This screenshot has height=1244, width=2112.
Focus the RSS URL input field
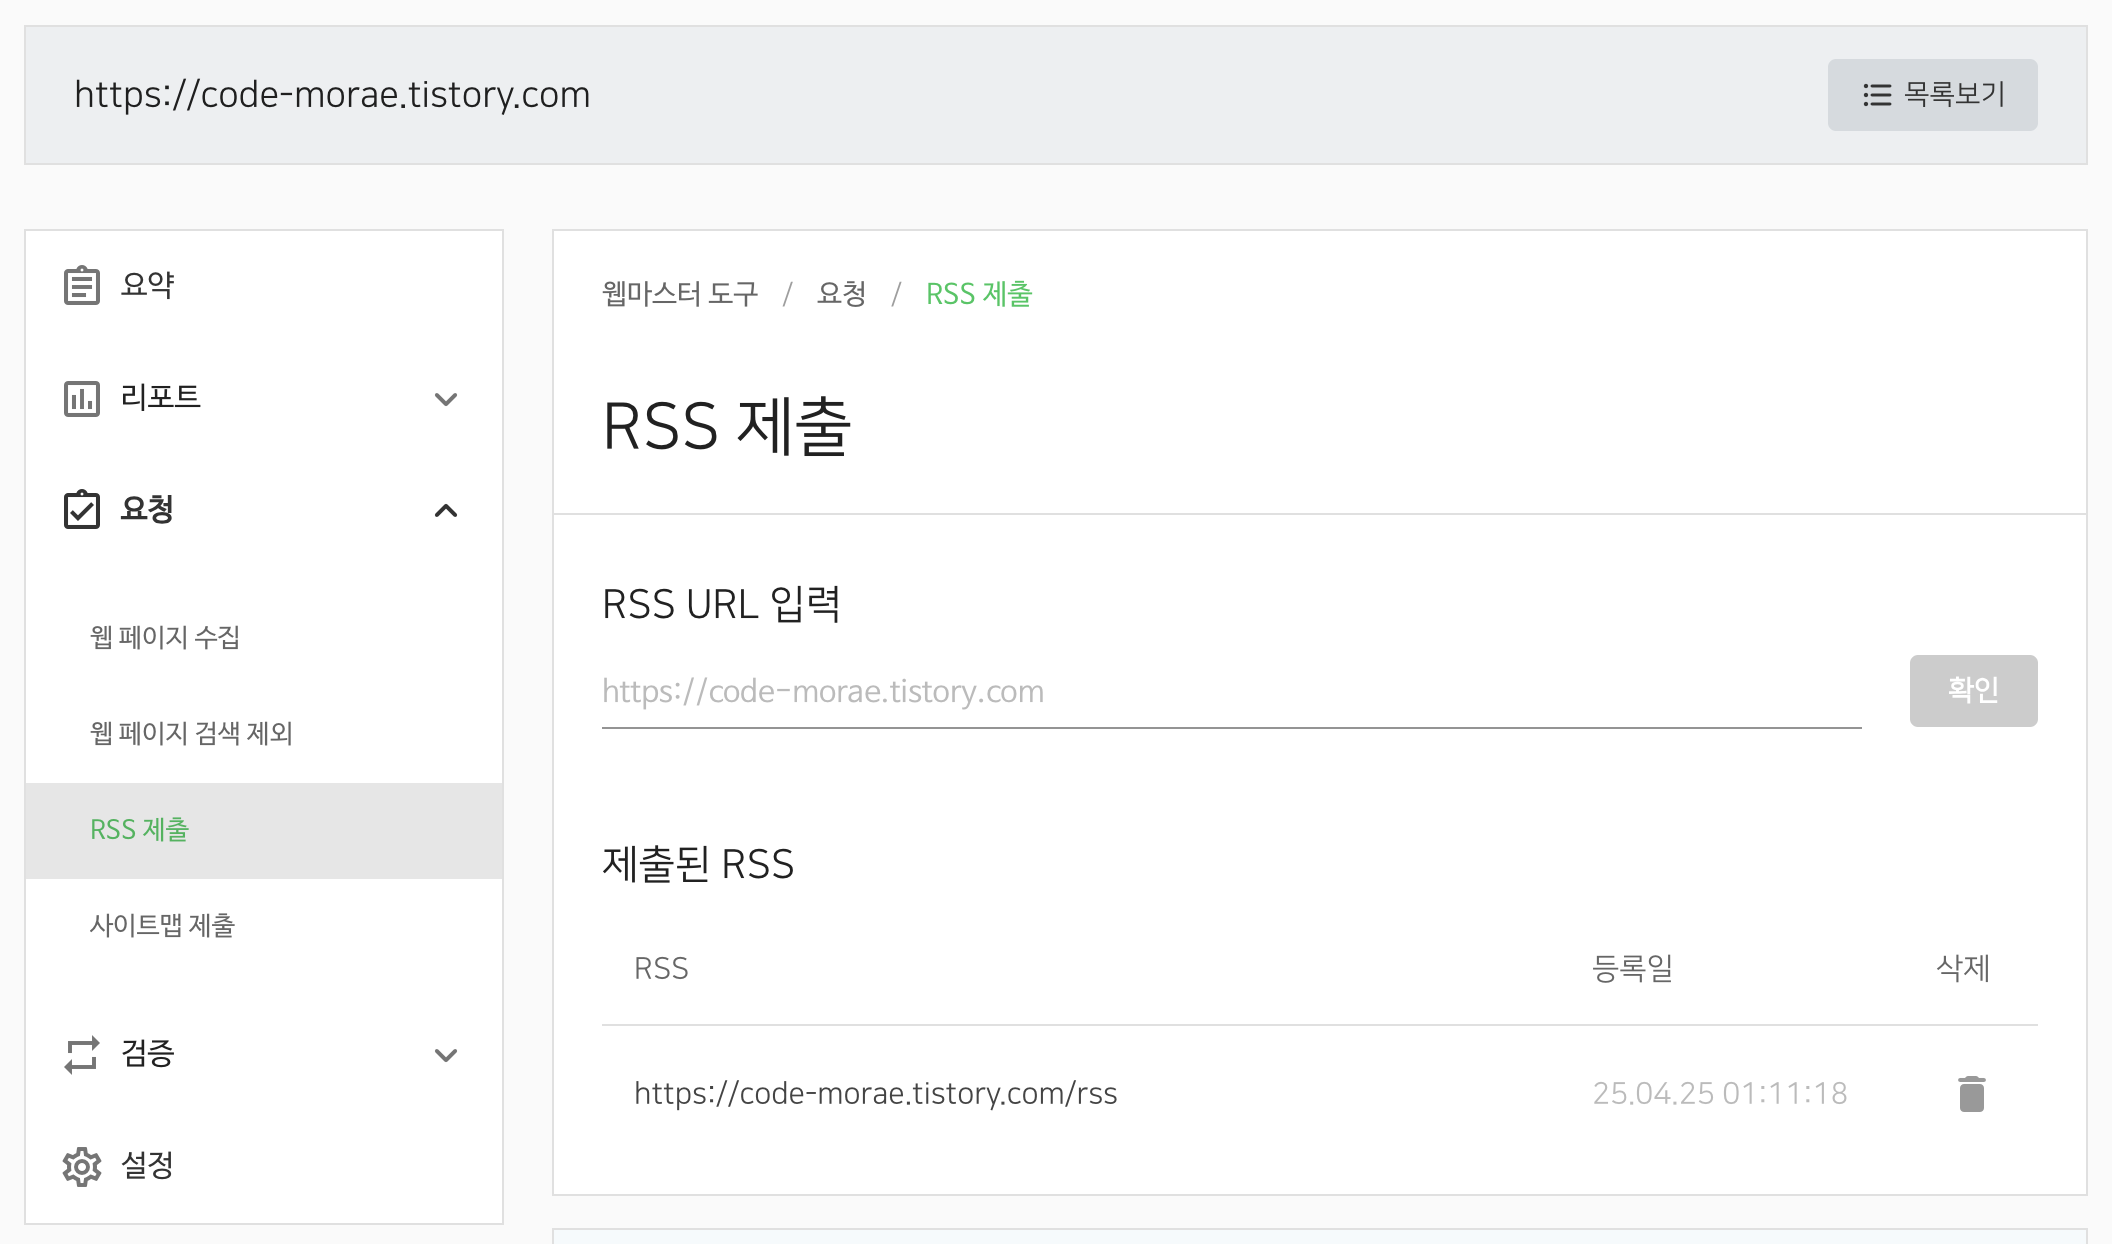tap(1230, 691)
